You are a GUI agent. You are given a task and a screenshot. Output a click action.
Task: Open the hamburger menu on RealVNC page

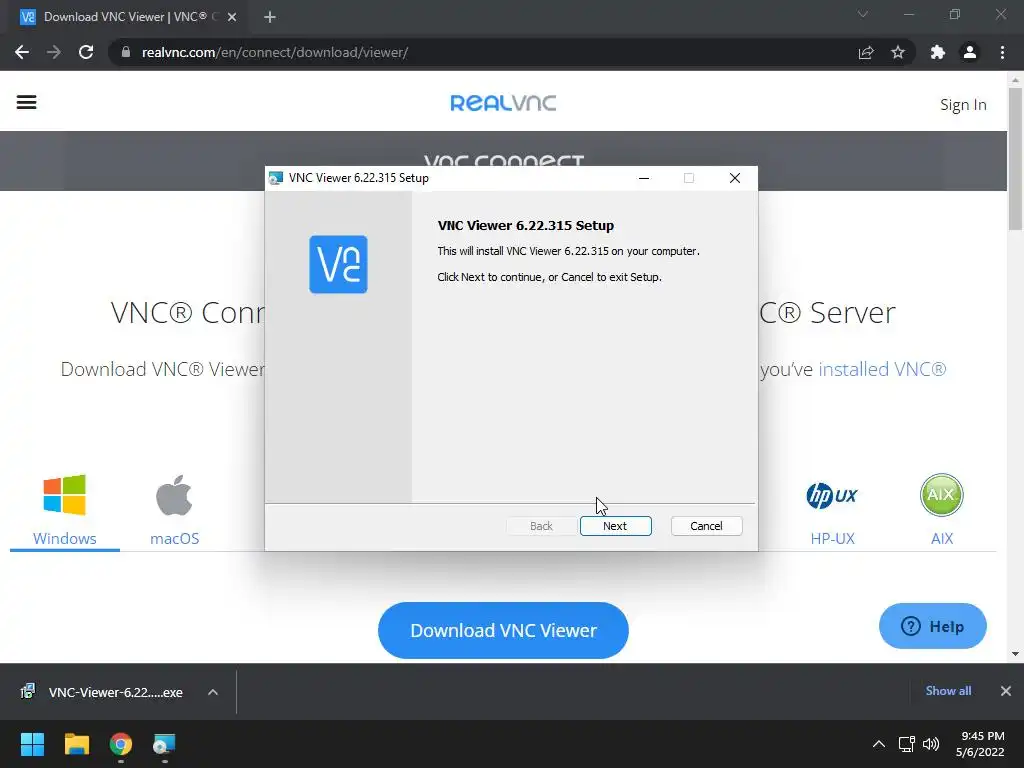pos(27,103)
